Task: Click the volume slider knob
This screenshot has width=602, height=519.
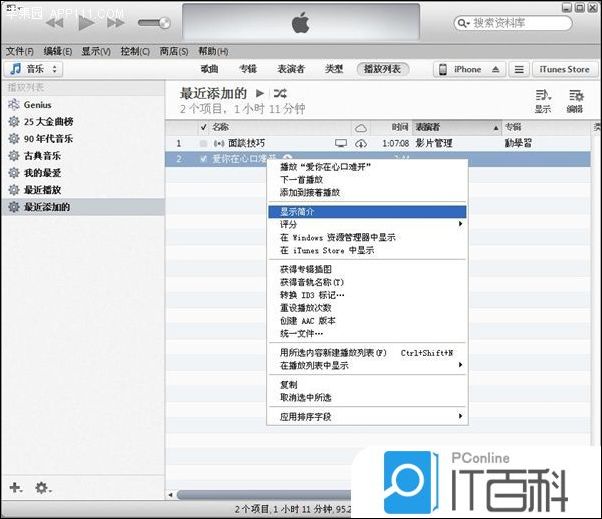Action: click(x=165, y=23)
